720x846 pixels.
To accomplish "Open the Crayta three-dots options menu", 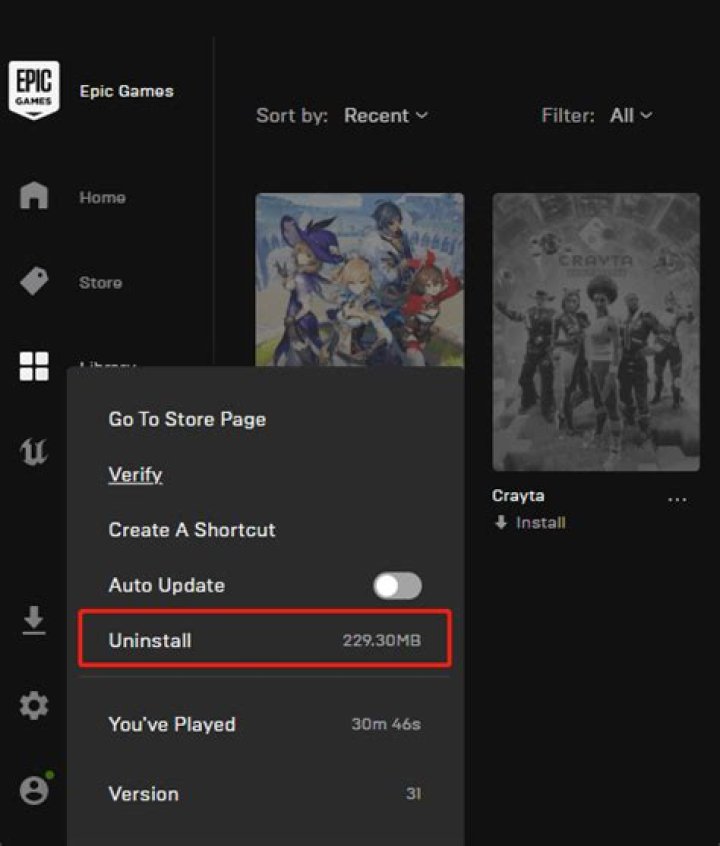I will click(x=677, y=499).
